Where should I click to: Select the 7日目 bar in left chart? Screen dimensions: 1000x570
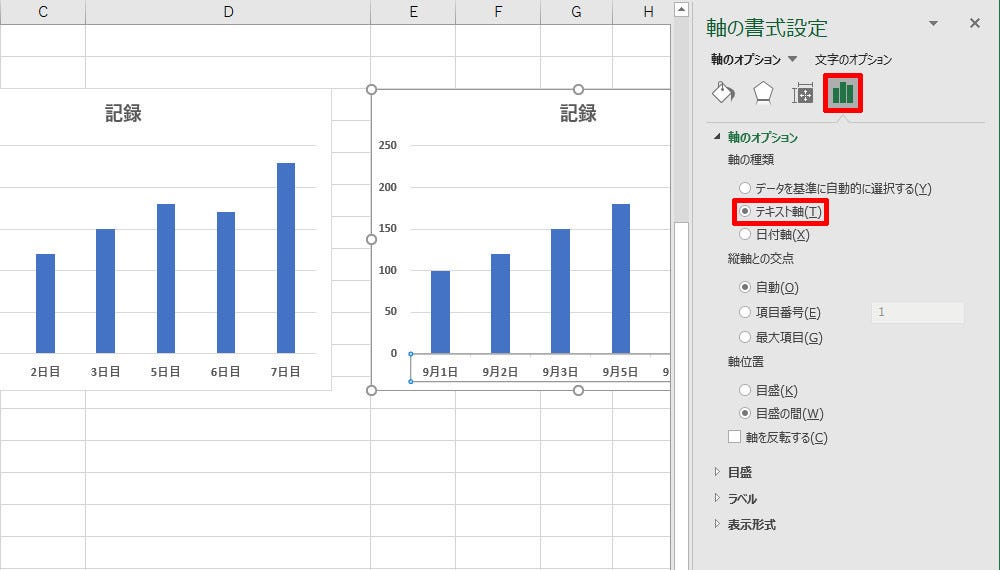[x=286, y=258]
